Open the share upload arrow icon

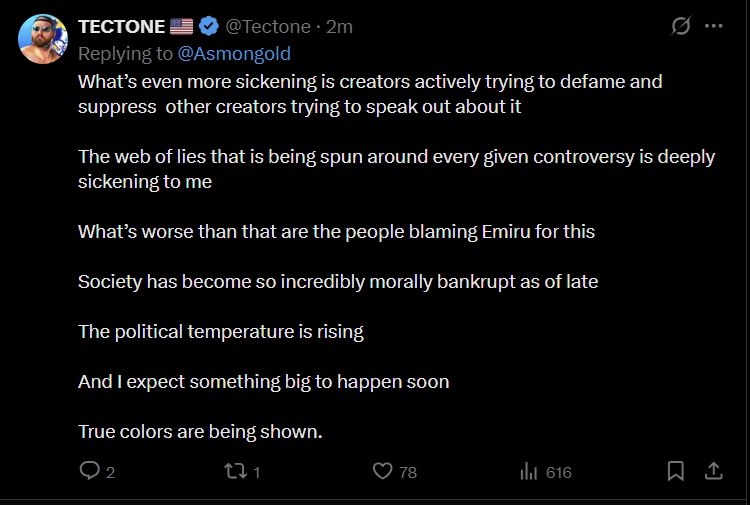pyautogui.click(x=714, y=471)
